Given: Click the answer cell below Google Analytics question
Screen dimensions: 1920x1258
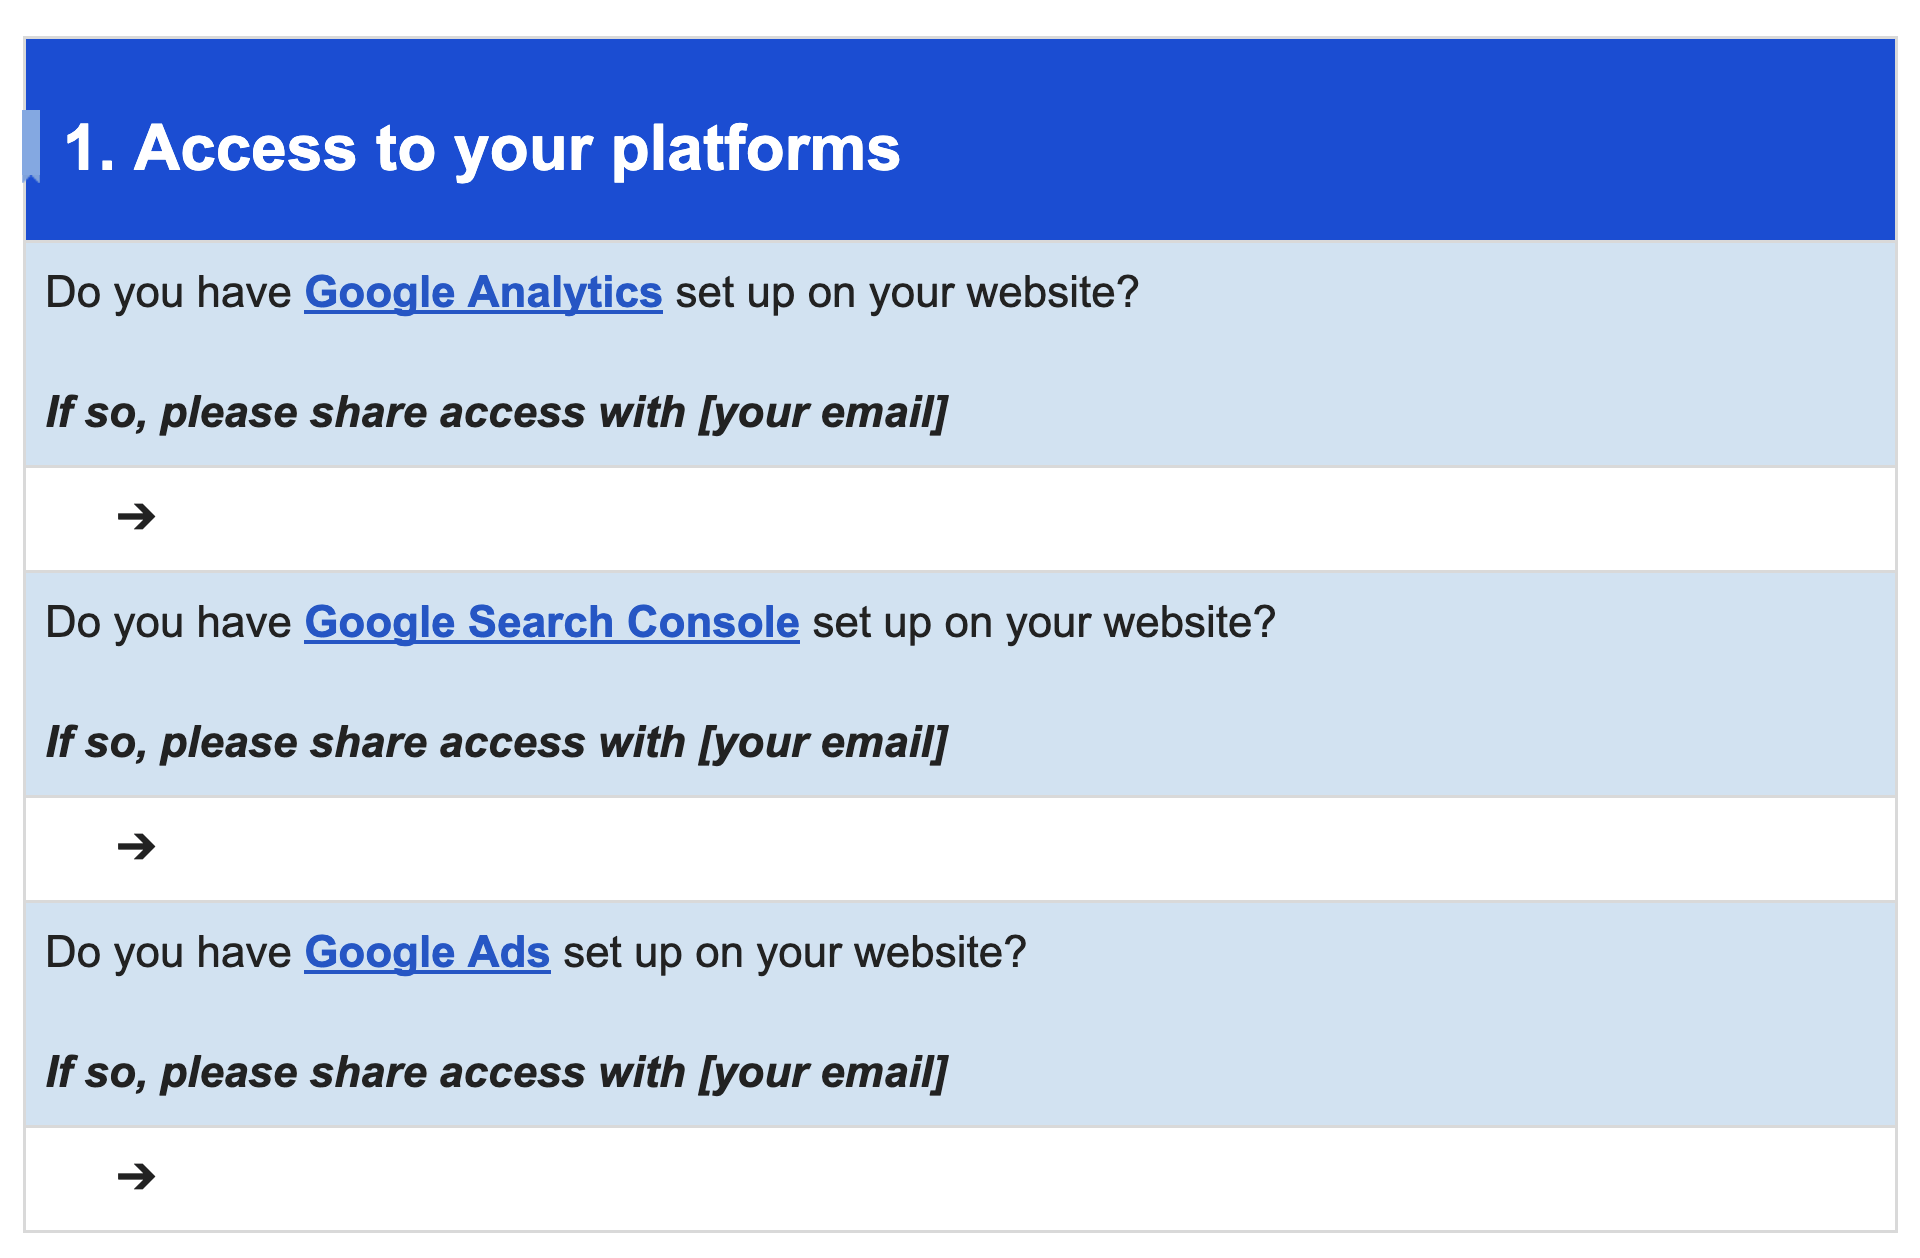Looking at the screenshot, I should point(960,519).
